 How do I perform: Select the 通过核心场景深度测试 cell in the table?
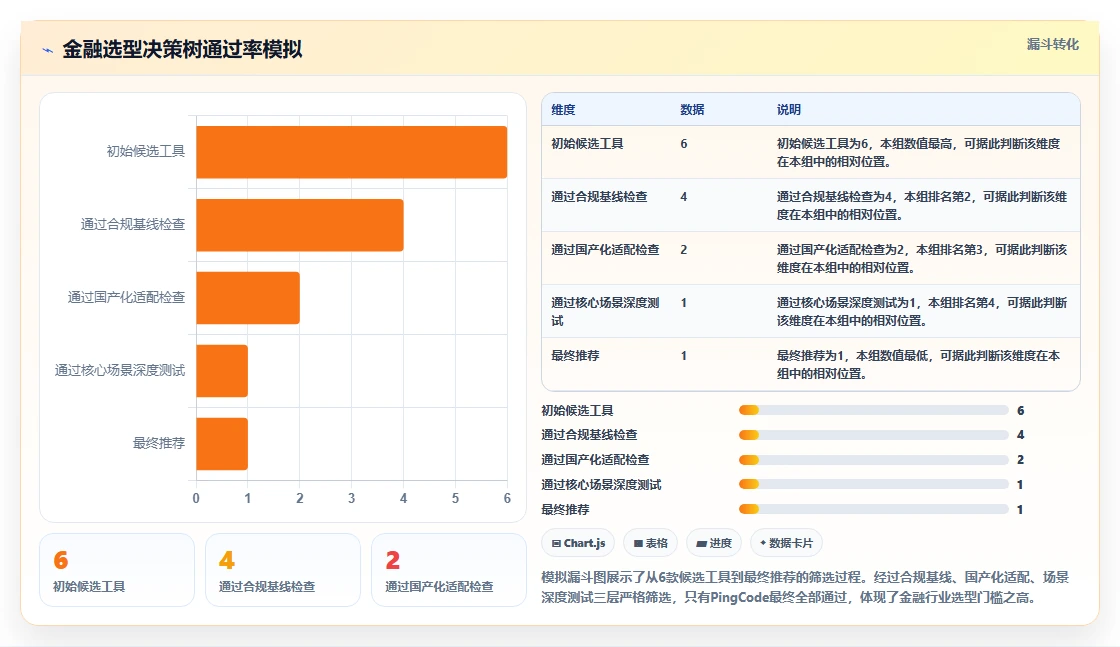[605, 311]
